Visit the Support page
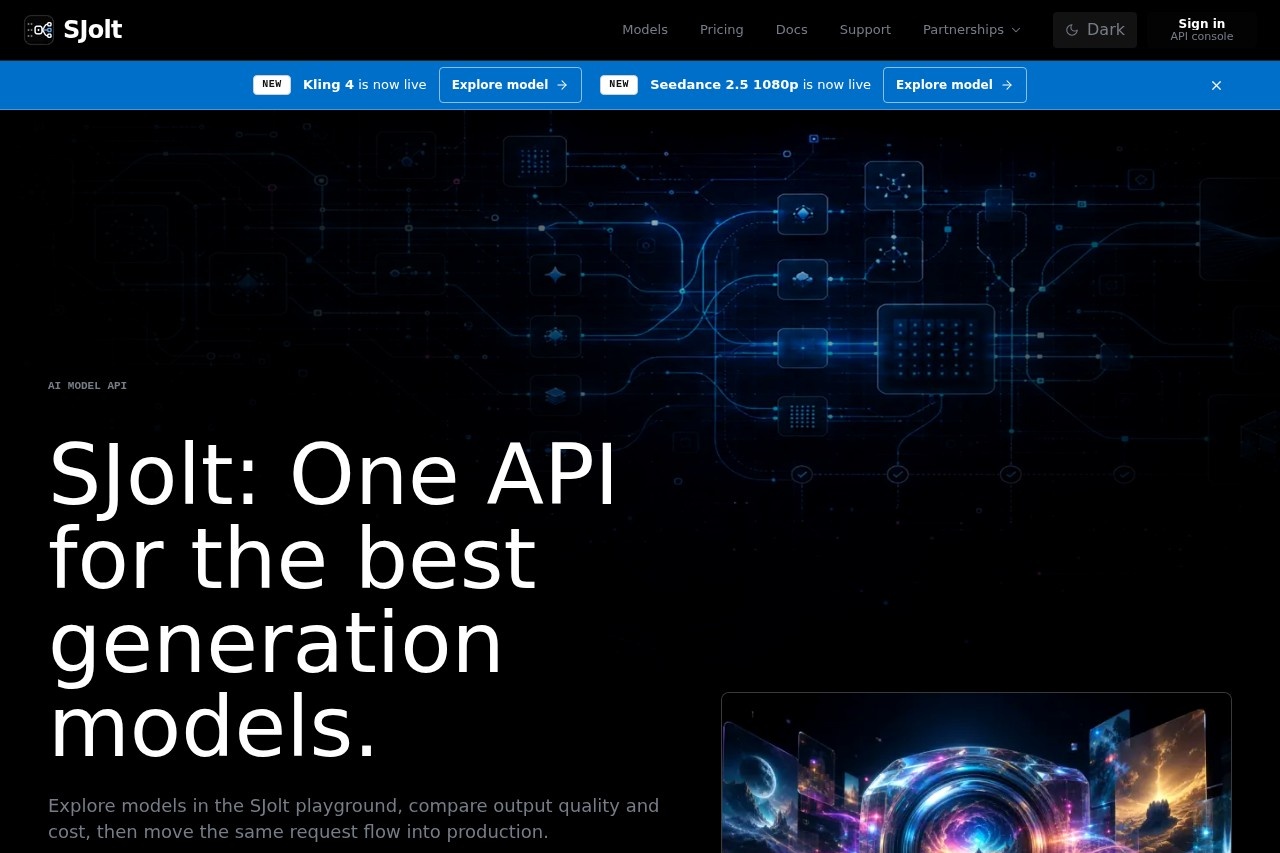This screenshot has height=853, width=1280. pos(865,30)
